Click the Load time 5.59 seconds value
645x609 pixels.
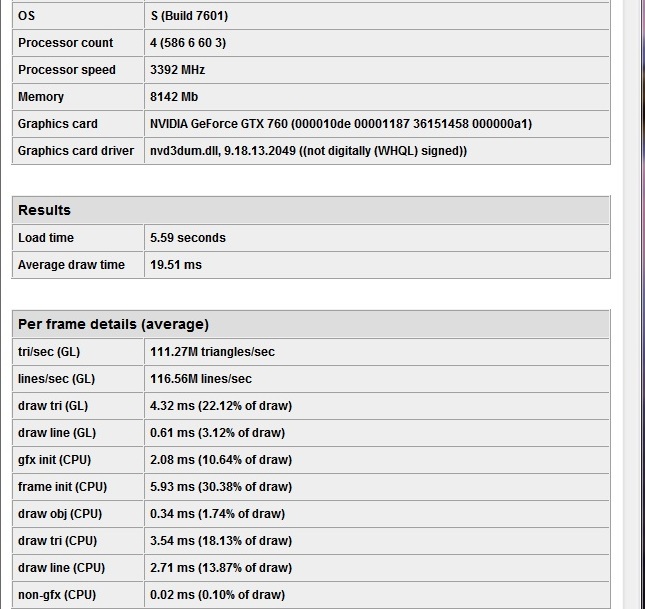(x=188, y=238)
